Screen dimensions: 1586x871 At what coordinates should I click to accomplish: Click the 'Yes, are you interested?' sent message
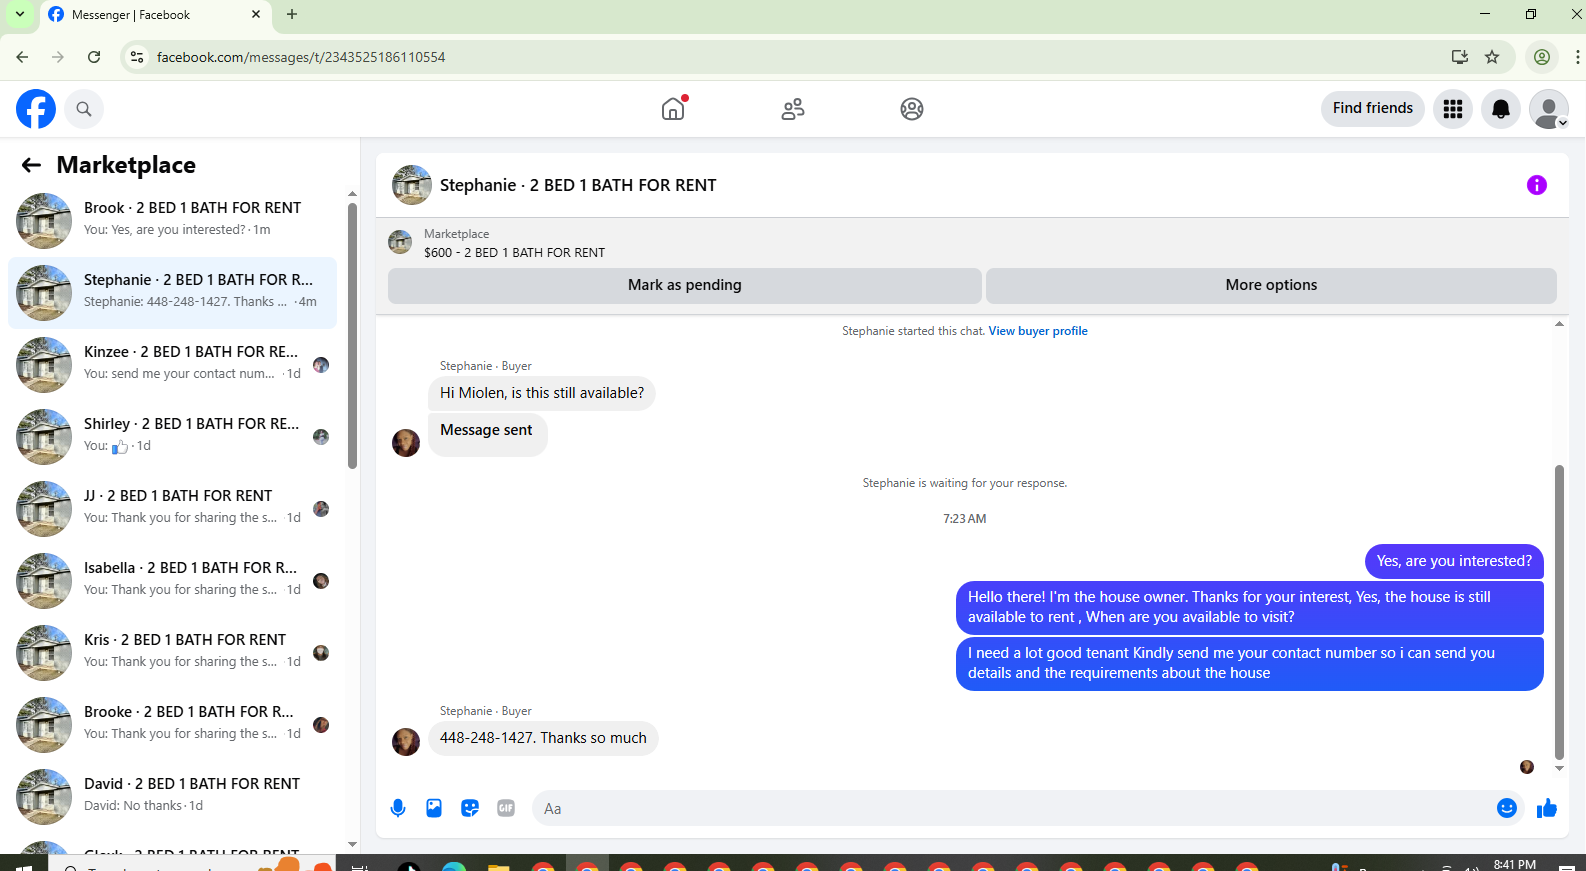pyautogui.click(x=1454, y=561)
